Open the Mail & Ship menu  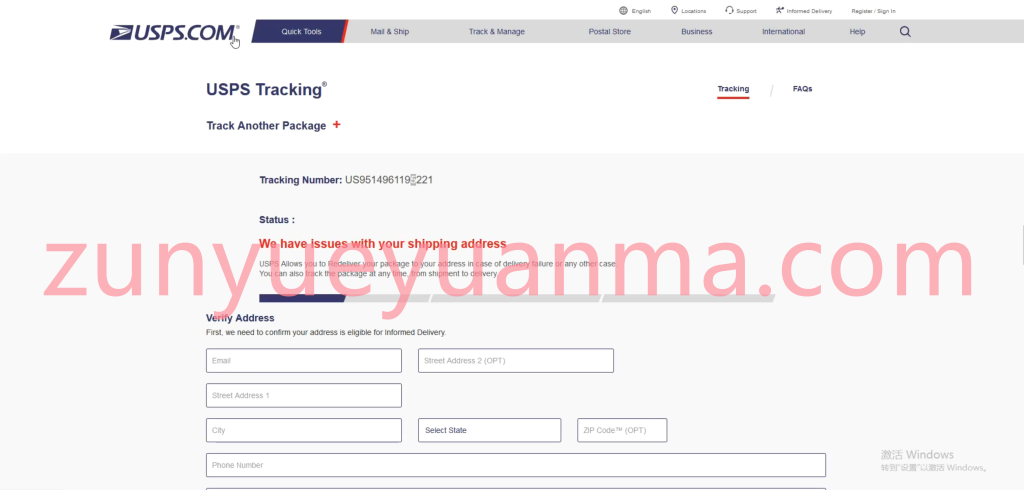tap(390, 31)
